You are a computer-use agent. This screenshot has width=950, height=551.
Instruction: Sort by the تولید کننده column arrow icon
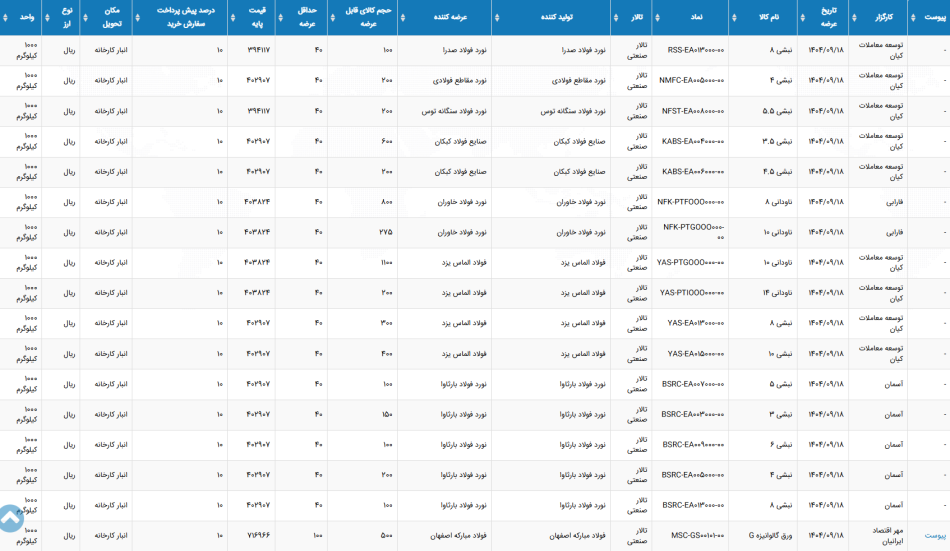tap(497, 18)
